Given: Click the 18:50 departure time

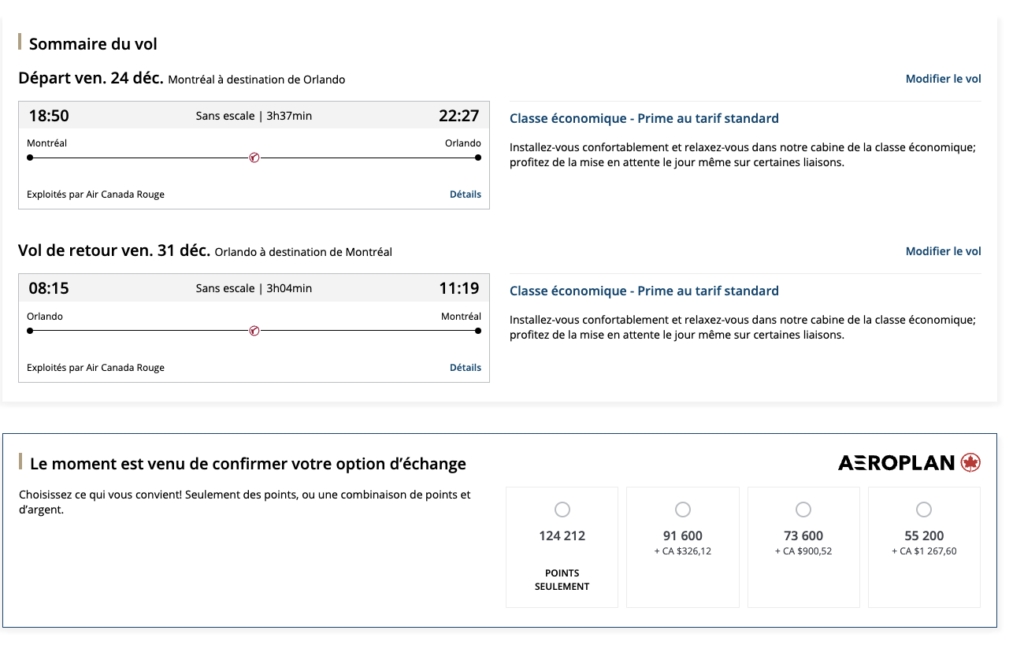Looking at the screenshot, I should click(48, 116).
